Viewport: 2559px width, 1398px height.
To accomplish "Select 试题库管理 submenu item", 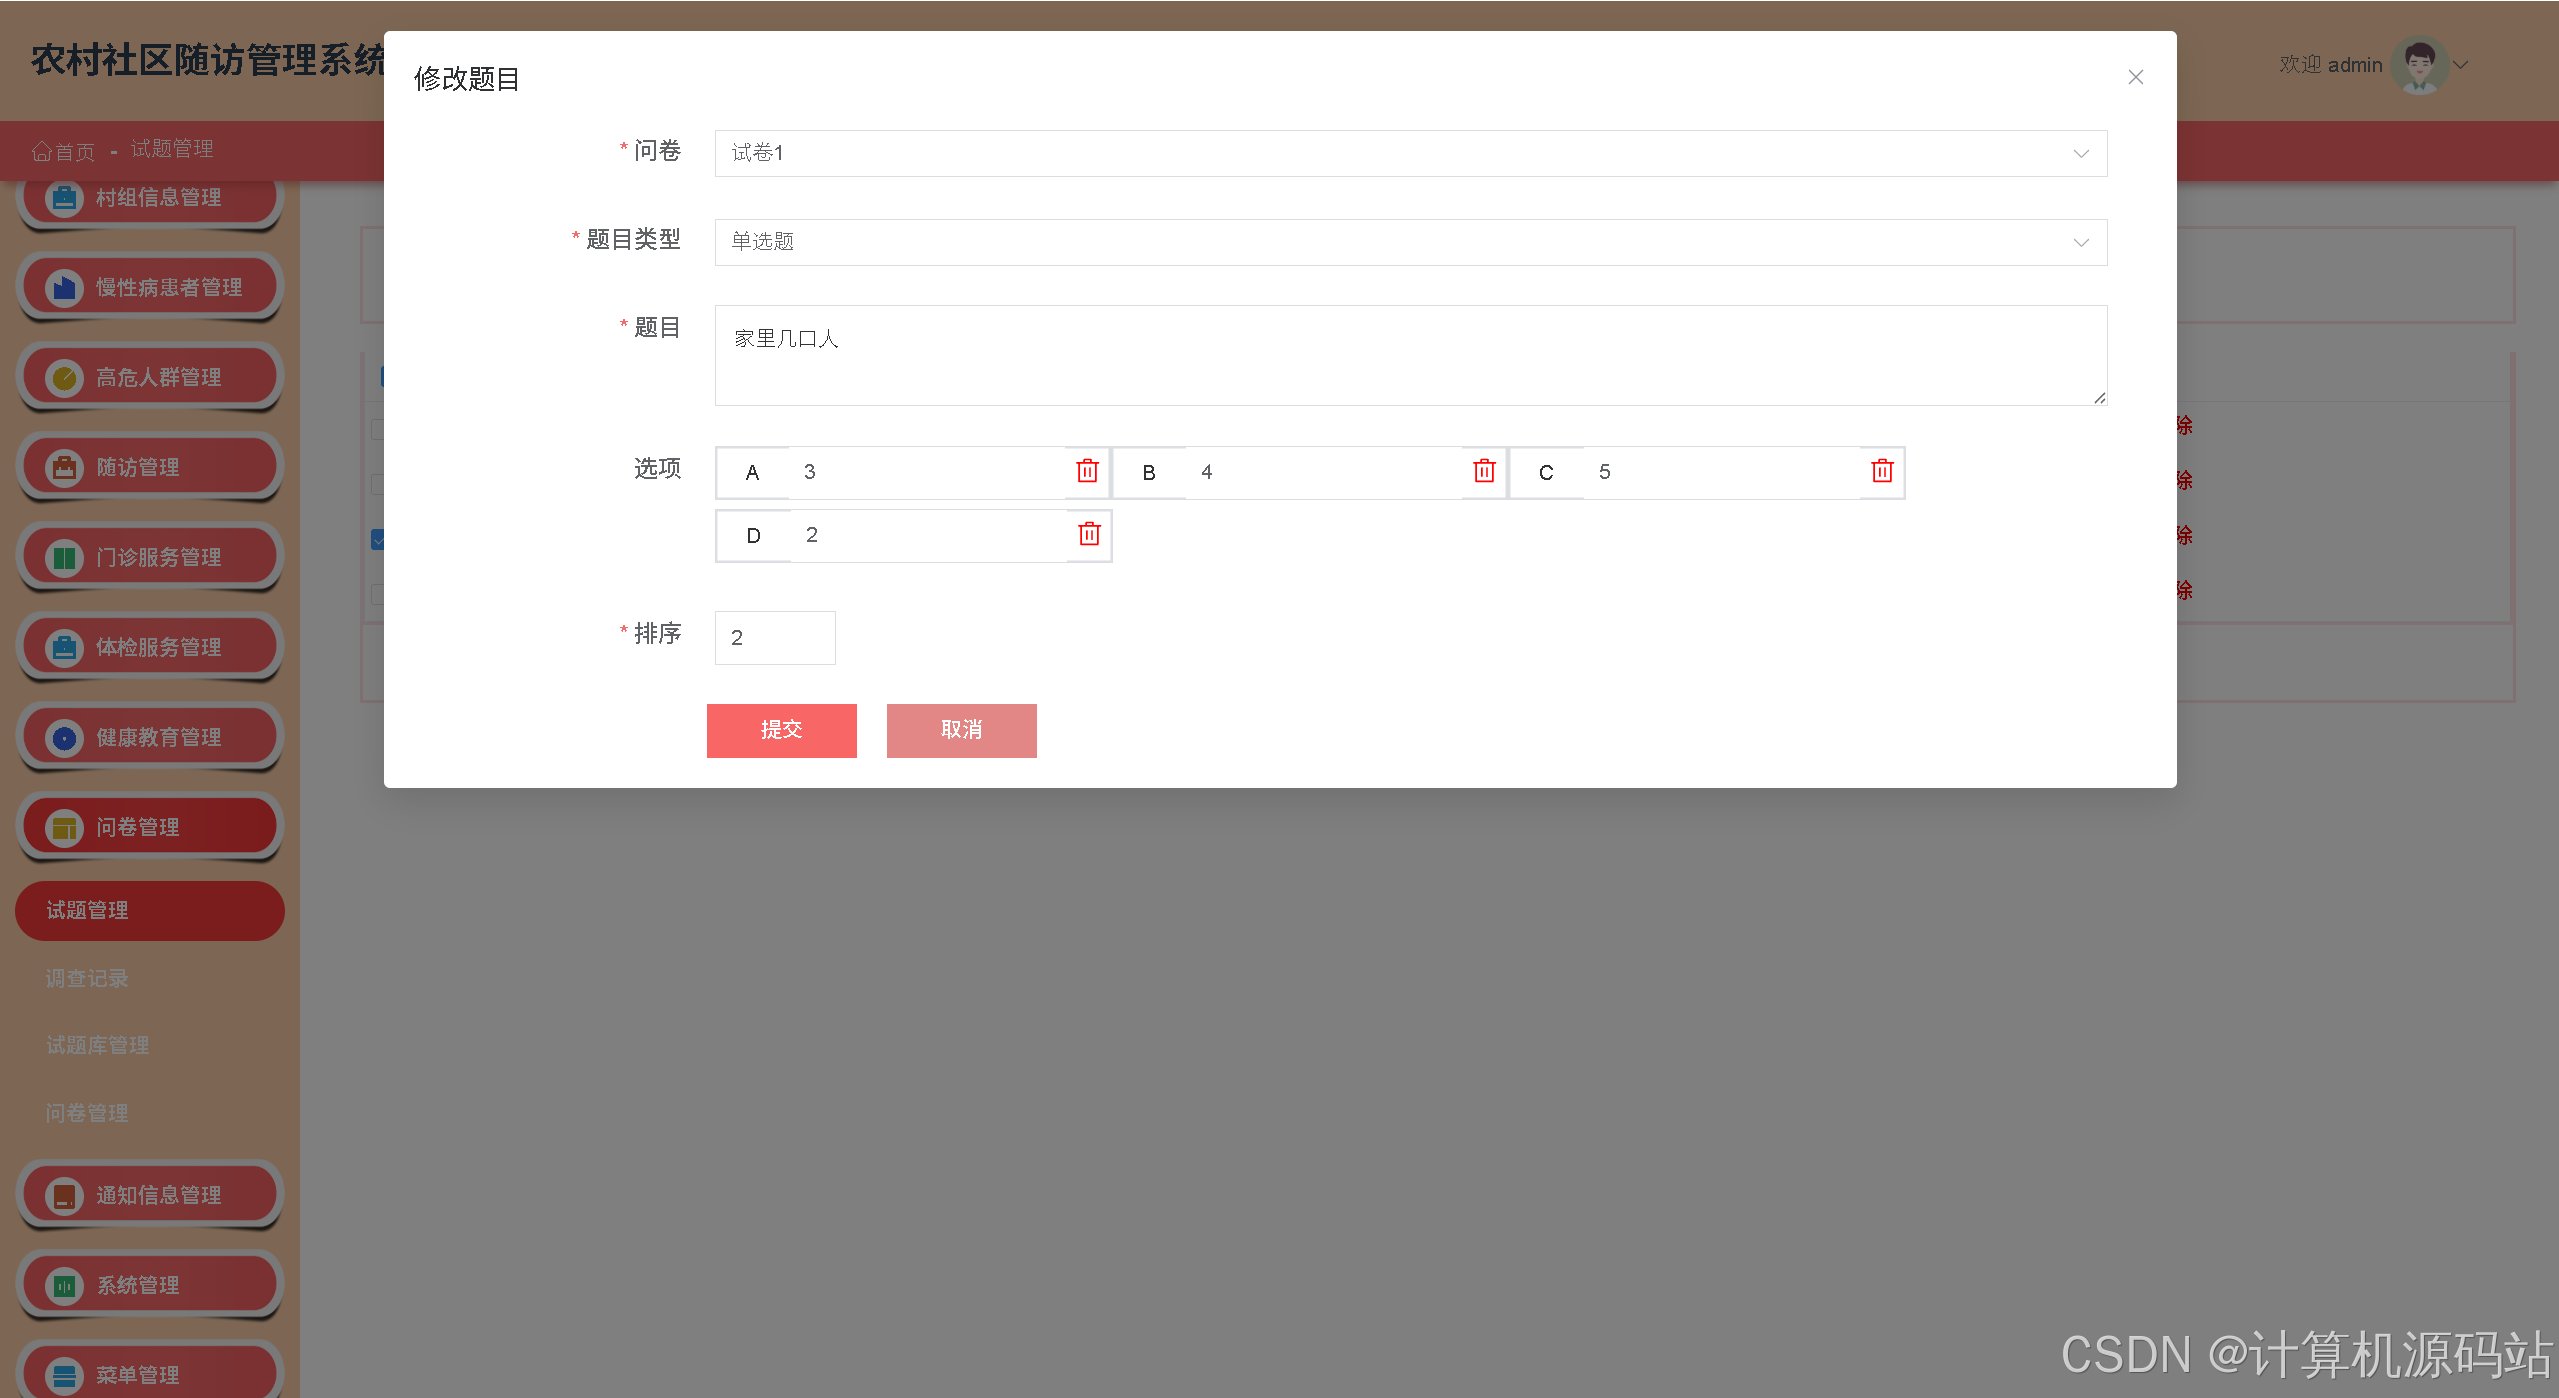I will pos(98,1046).
